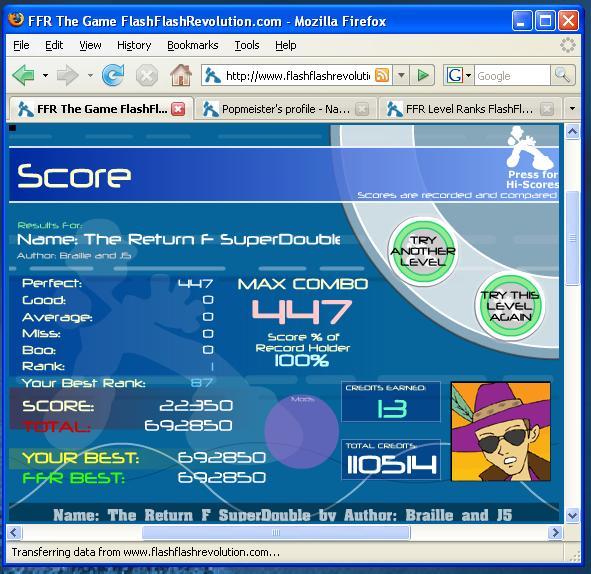Click the scroll up arrow
This screenshot has width=591, height=574.
pos(573,132)
